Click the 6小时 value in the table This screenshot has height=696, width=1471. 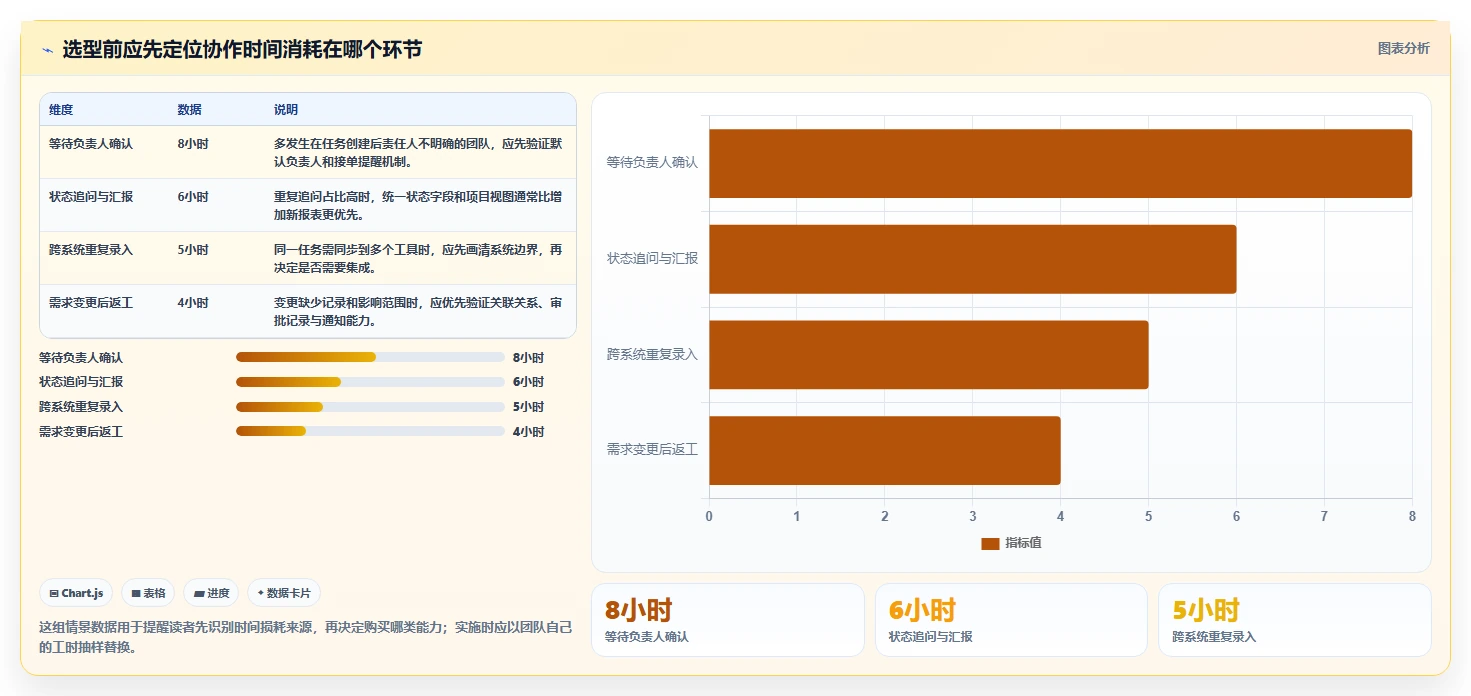pos(193,197)
